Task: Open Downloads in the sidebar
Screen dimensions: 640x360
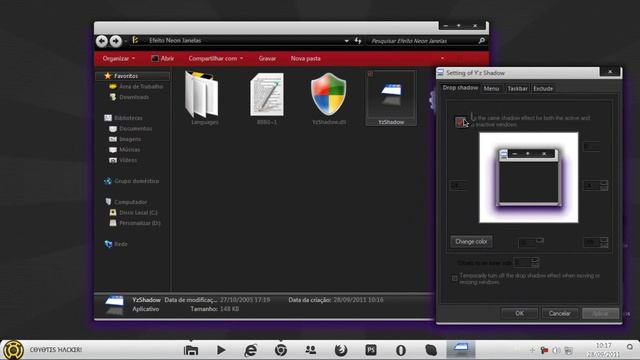Action: (134, 97)
